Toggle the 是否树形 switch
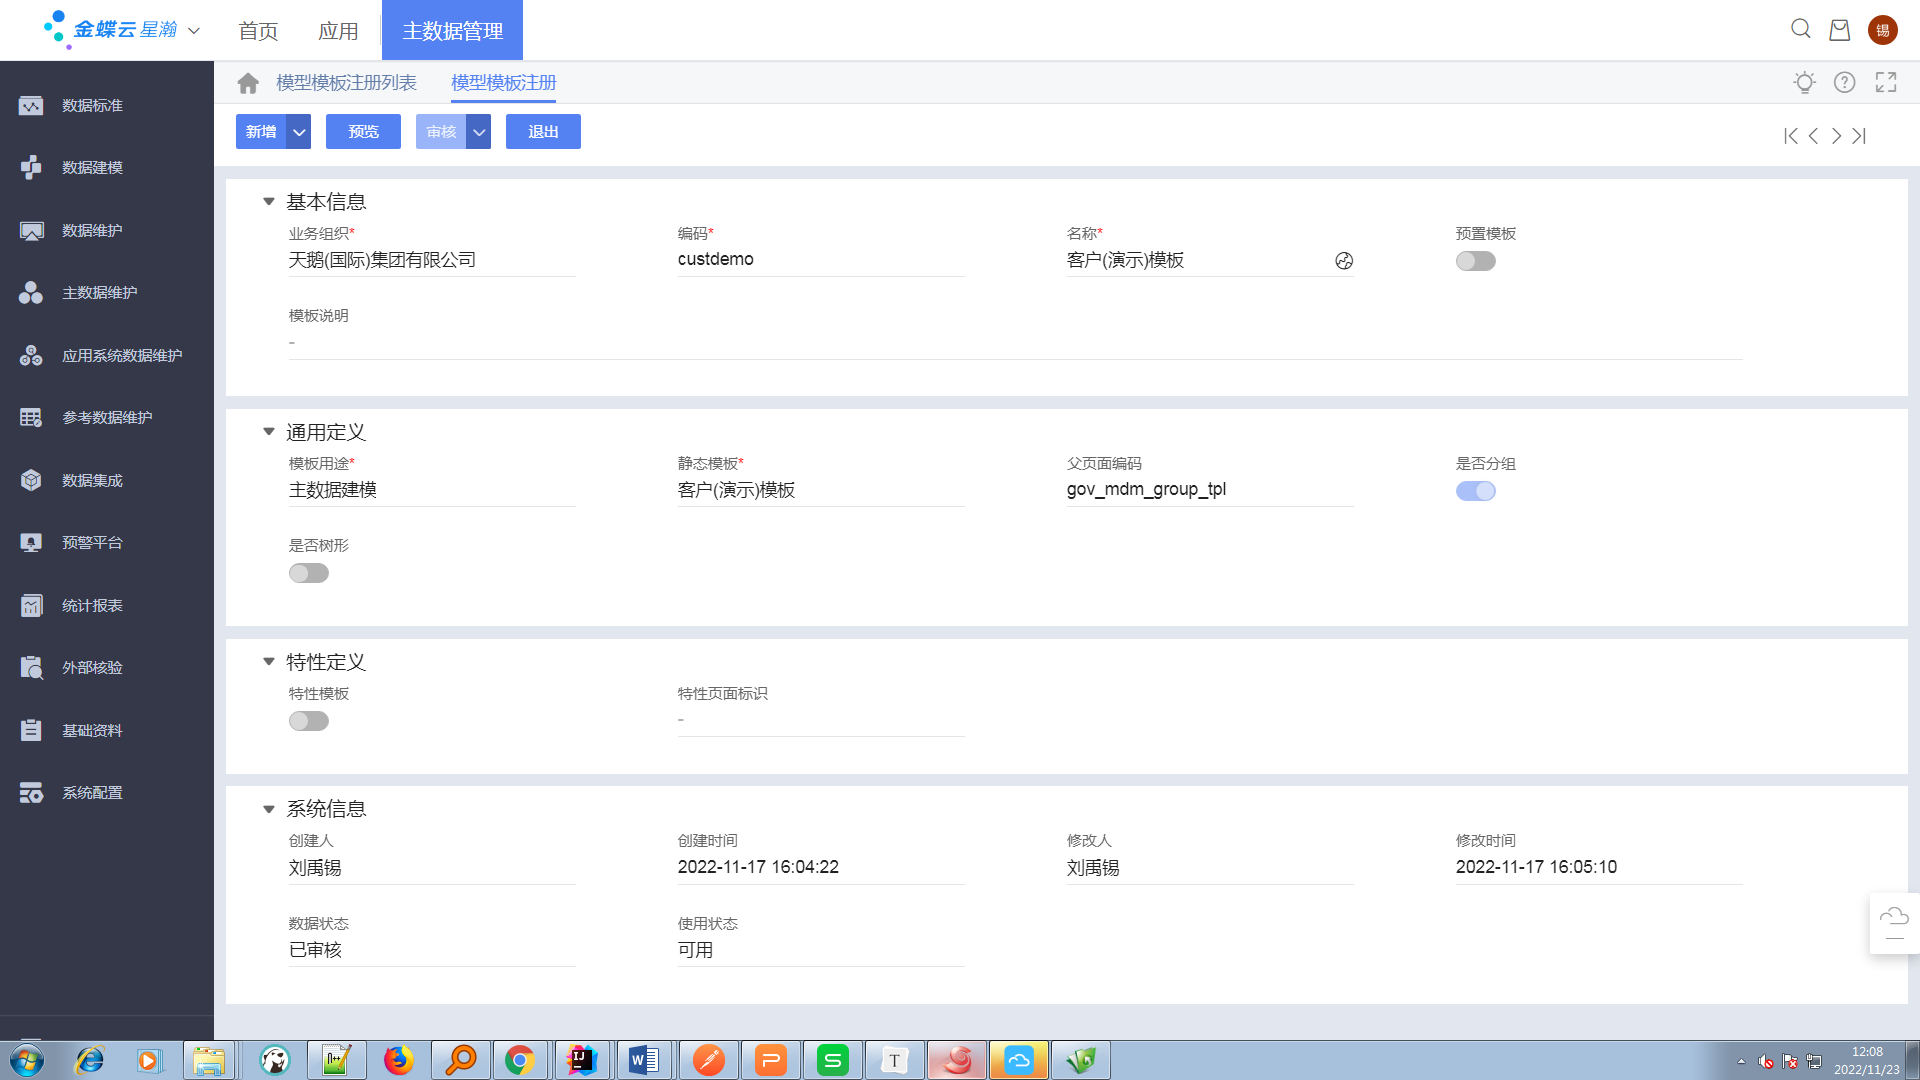Screen dimensions: 1920x1080 click(x=309, y=573)
